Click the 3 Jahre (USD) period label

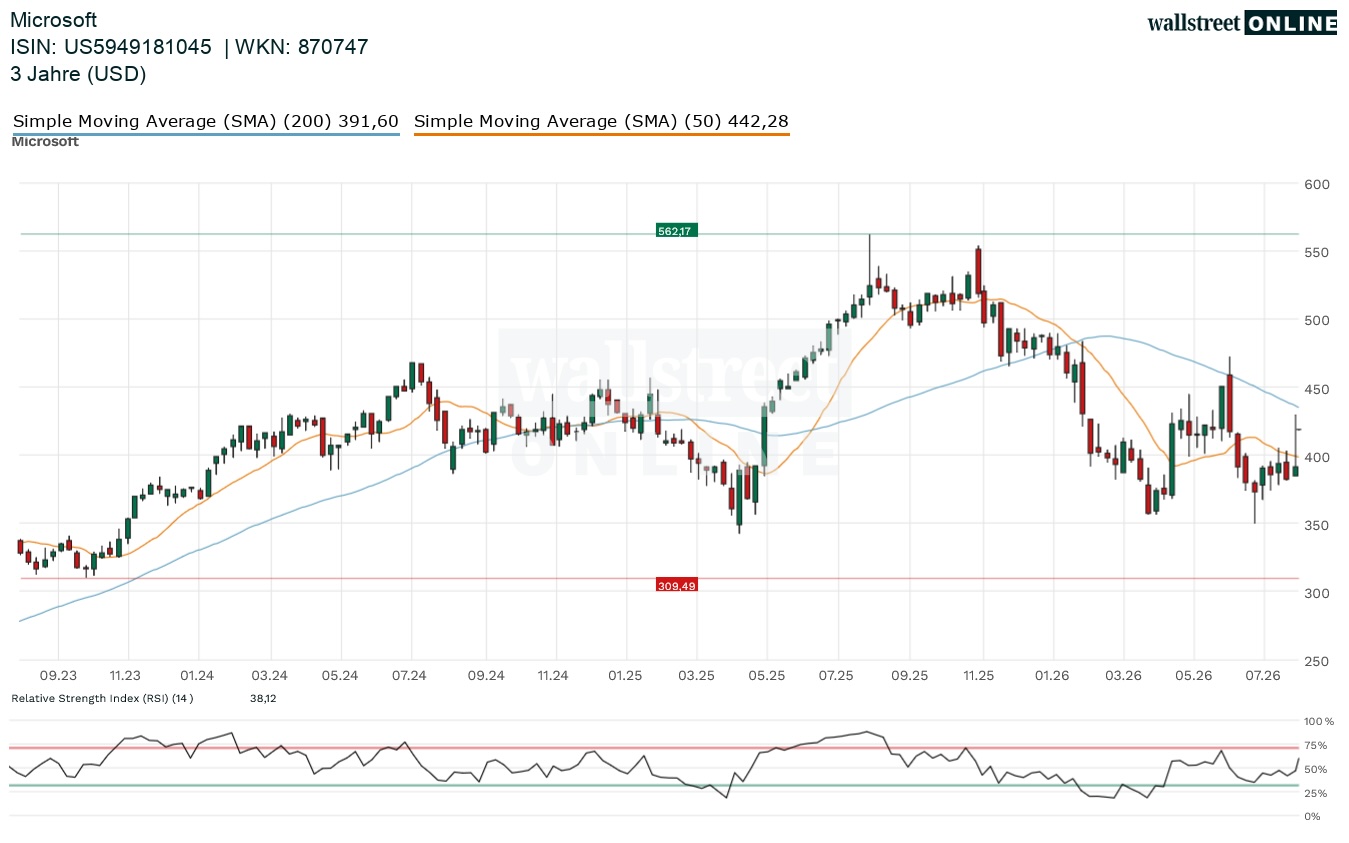(78, 73)
